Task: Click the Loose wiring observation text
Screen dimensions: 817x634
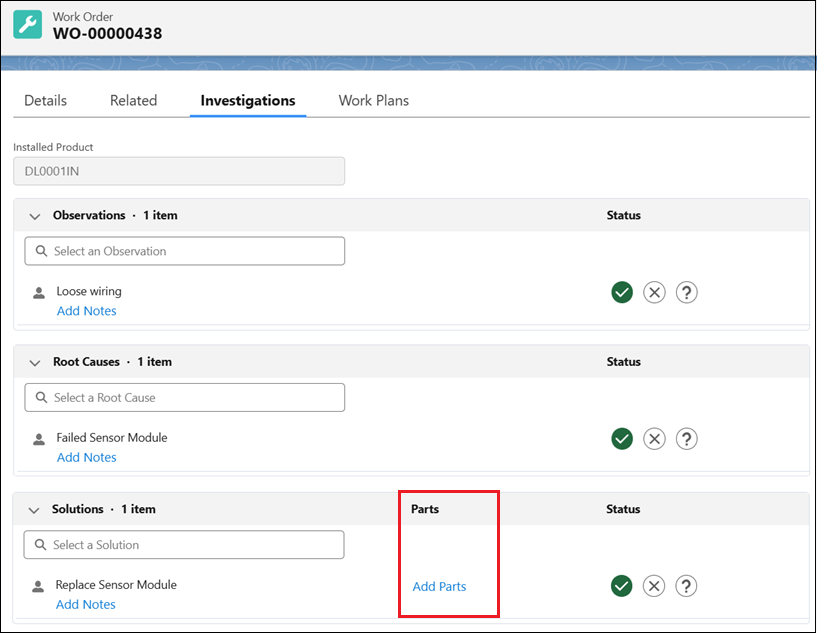Action: point(89,291)
